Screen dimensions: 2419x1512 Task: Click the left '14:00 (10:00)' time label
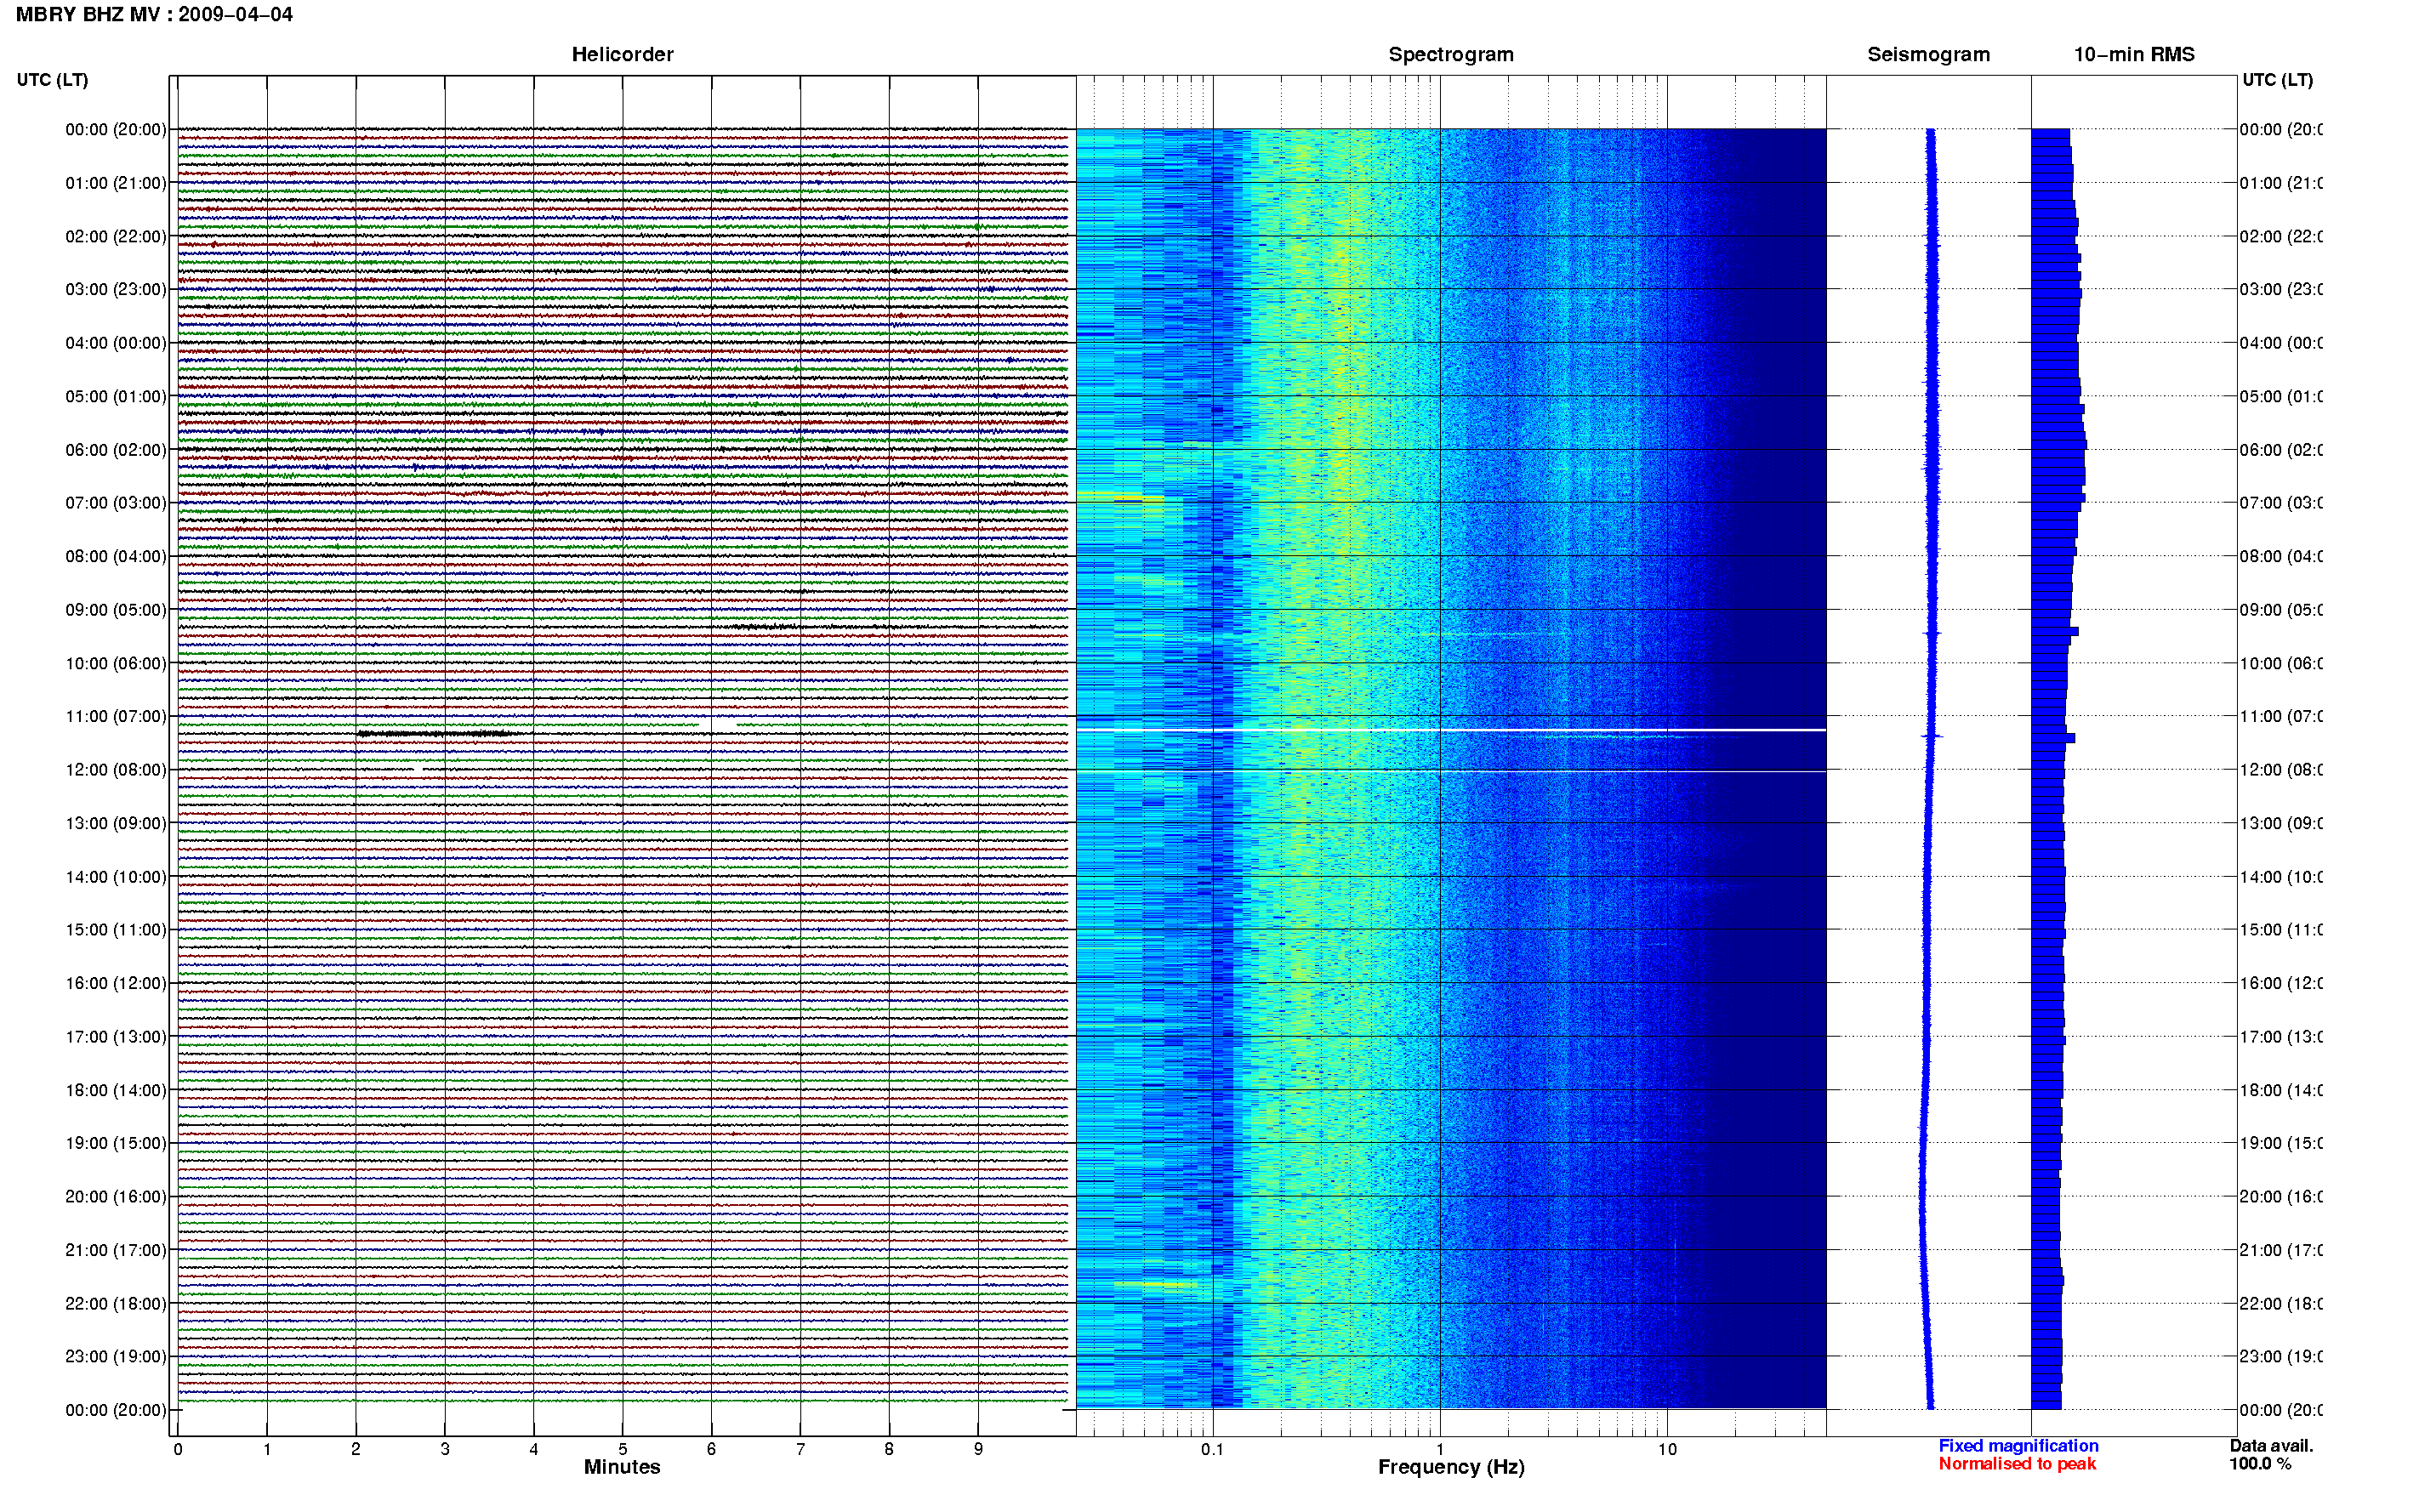116,877
